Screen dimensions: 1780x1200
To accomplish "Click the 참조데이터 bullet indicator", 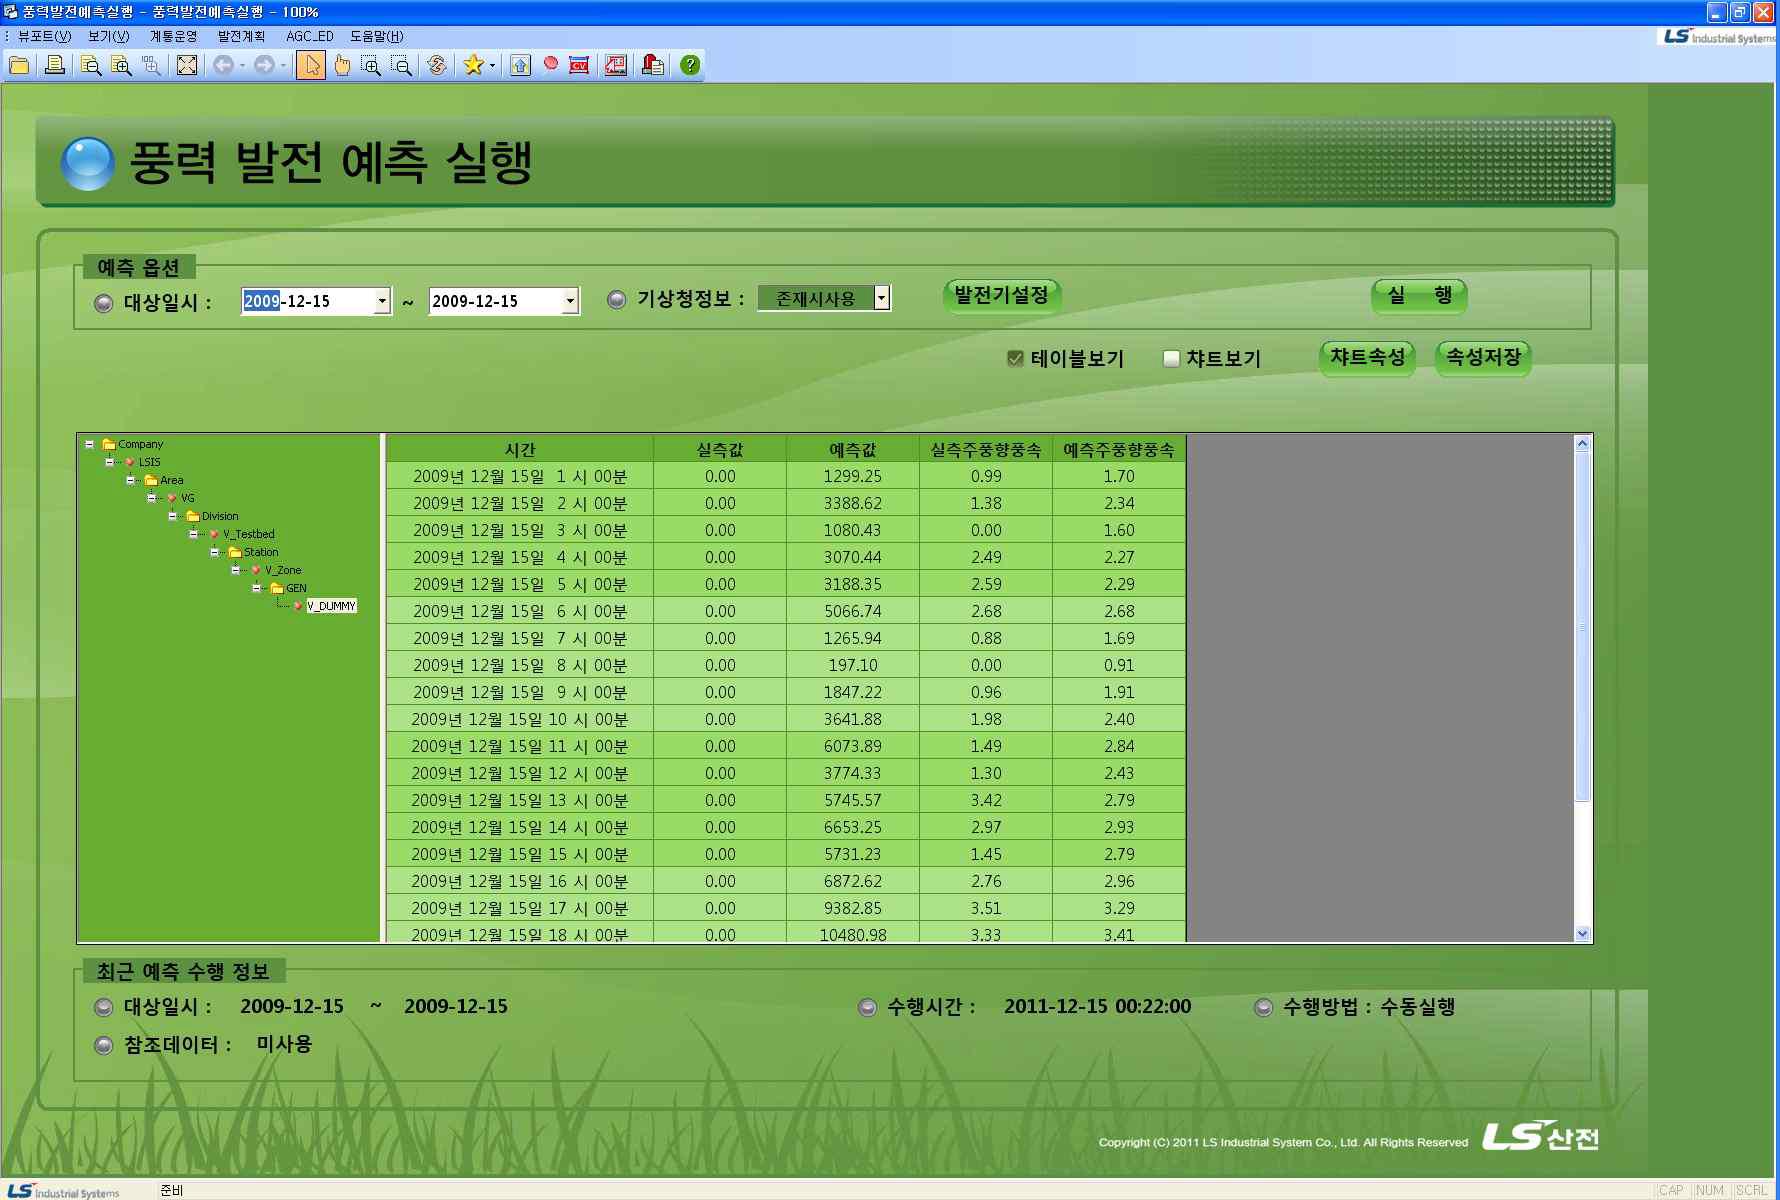I will tap(103, 1045).
